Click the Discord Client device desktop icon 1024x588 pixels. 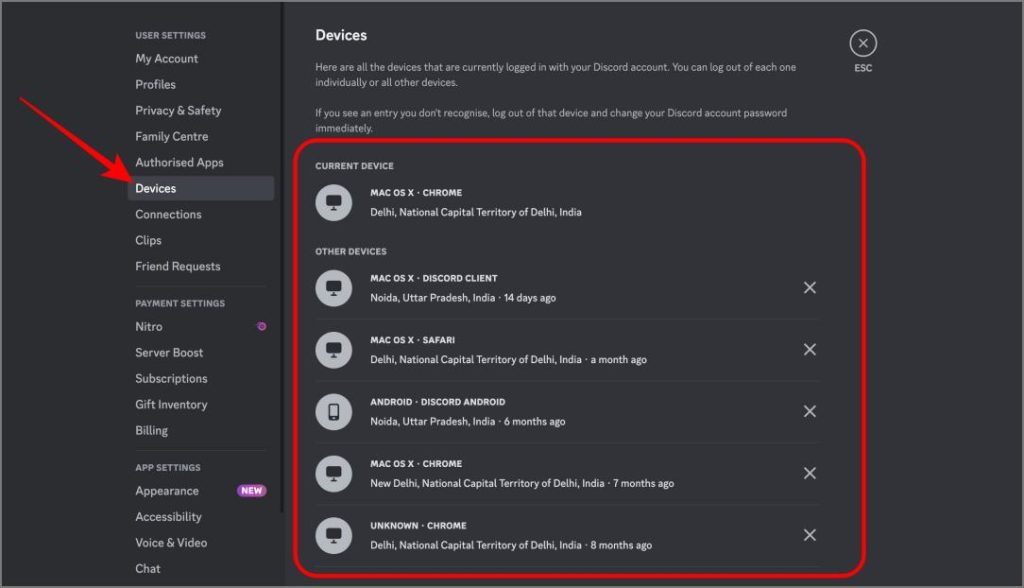pos(334,288)
